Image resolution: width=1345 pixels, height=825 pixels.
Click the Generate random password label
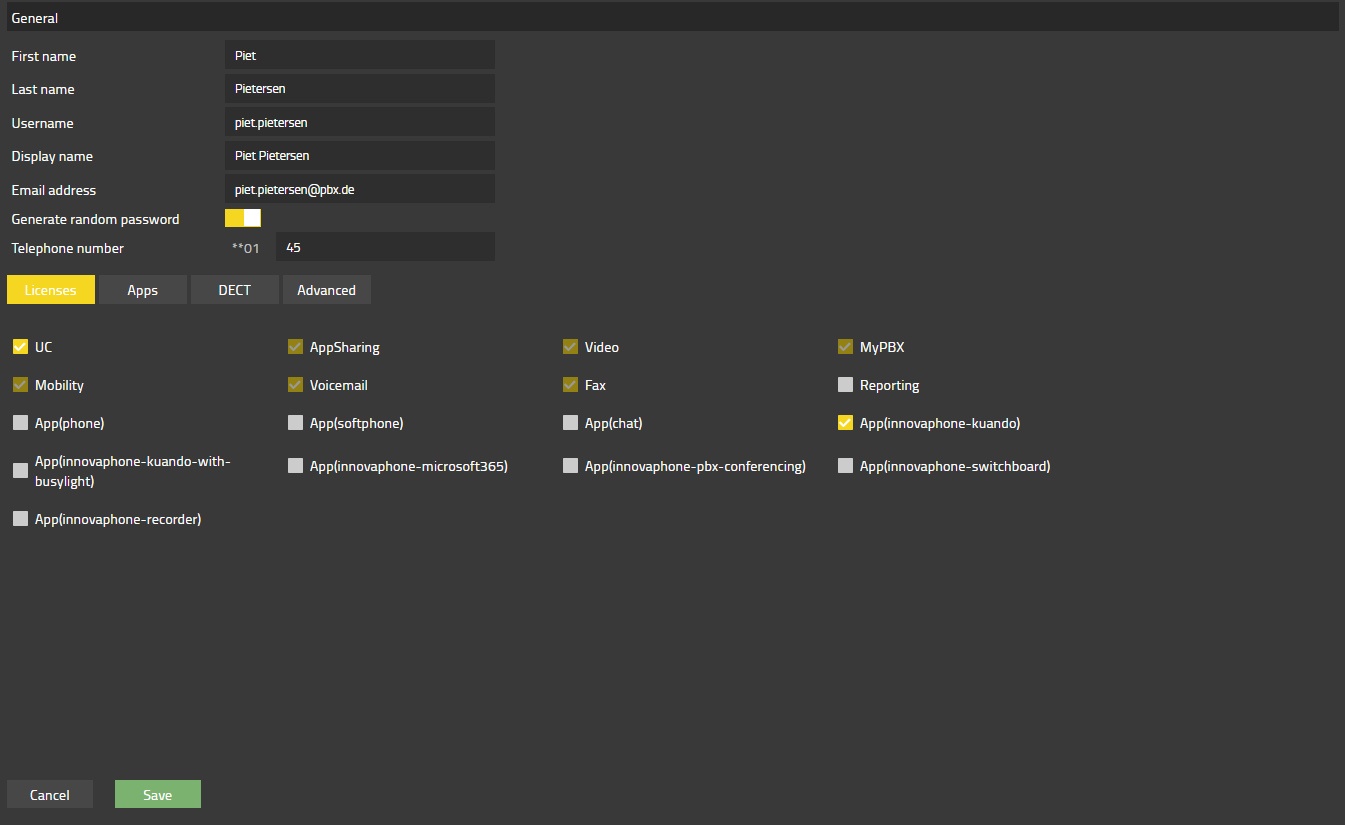pyautogui.click(x=95, y=219)
